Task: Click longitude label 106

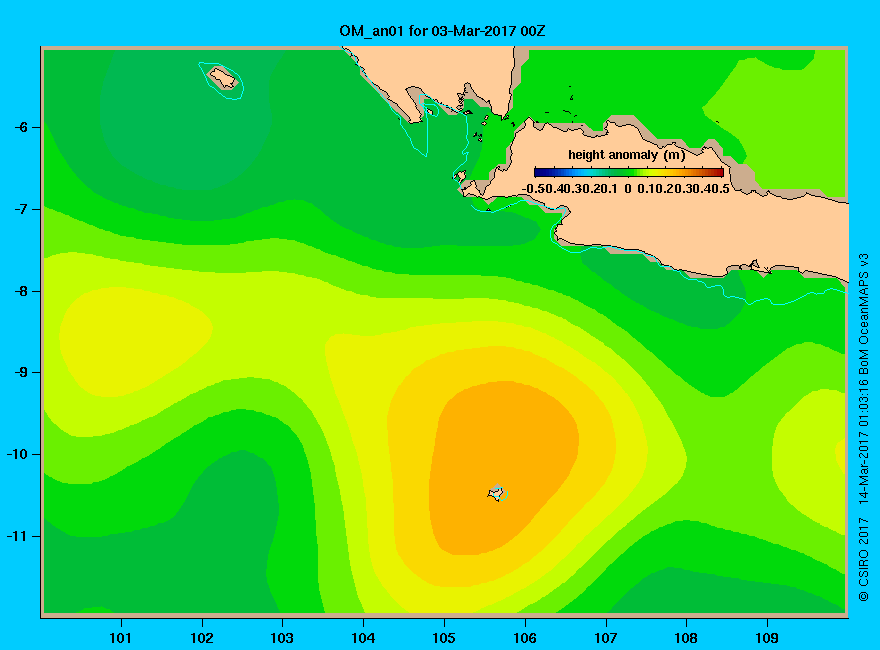Action: (525, 638)
